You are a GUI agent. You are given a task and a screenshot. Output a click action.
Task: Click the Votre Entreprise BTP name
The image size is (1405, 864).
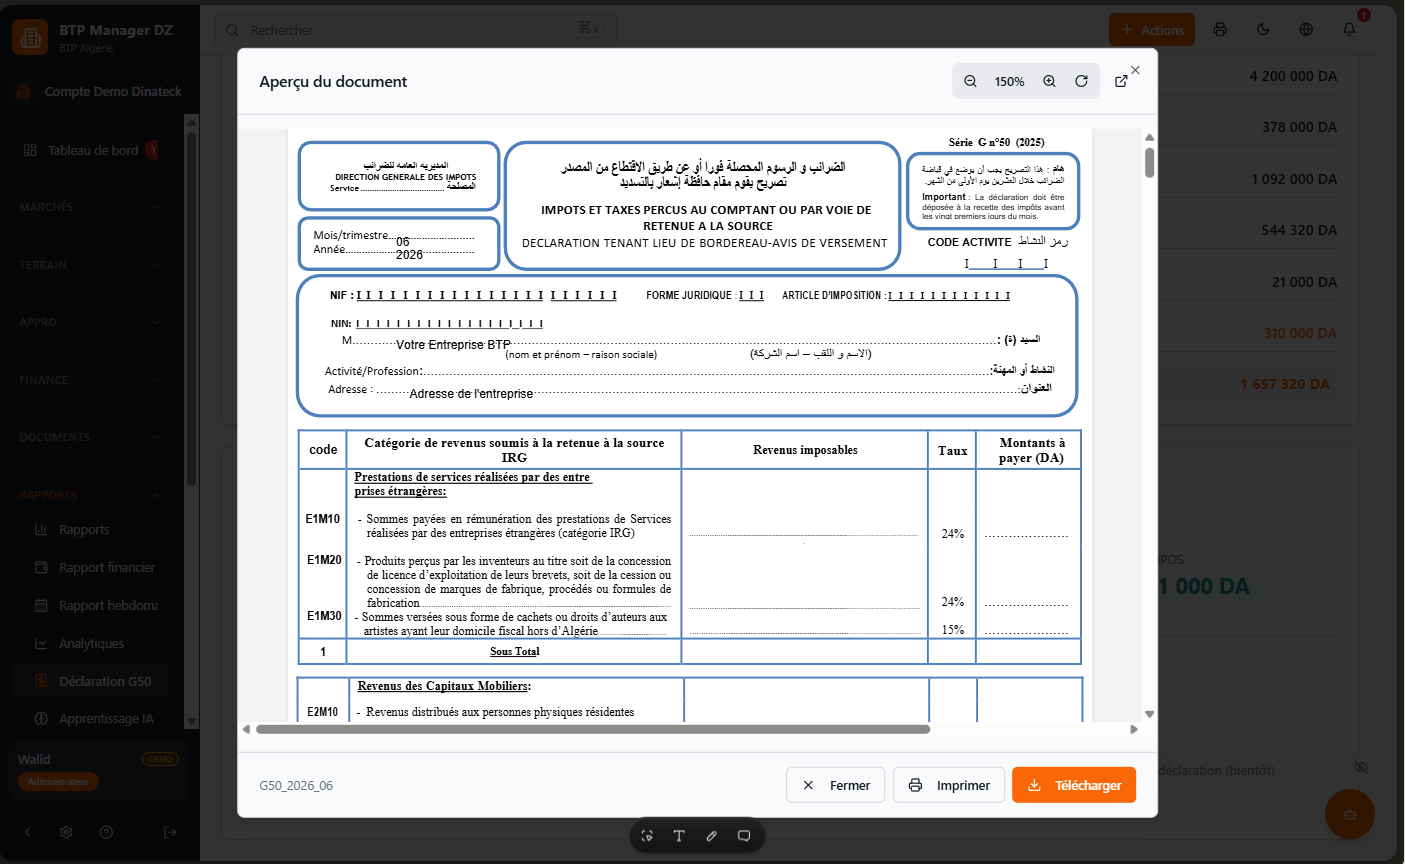click(453, 345)
